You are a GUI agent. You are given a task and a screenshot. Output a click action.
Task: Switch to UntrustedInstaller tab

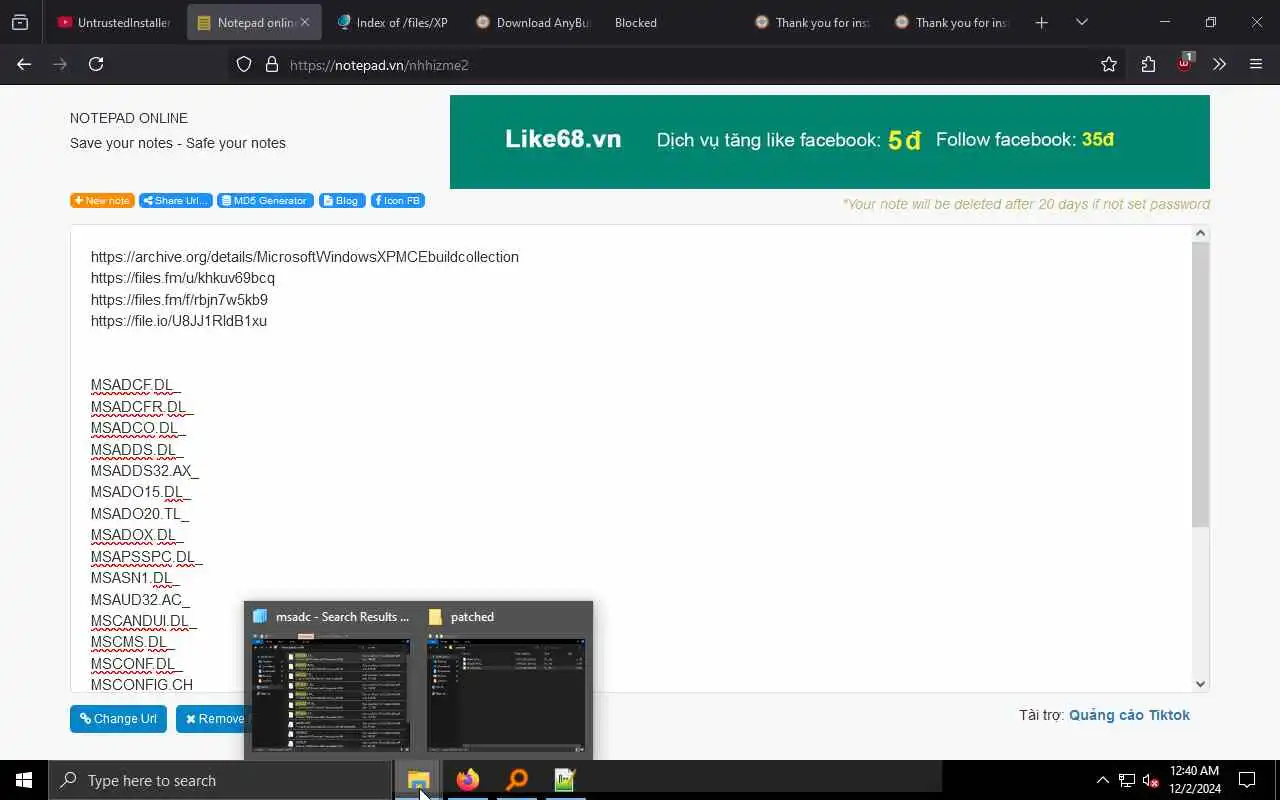point(115,22)
